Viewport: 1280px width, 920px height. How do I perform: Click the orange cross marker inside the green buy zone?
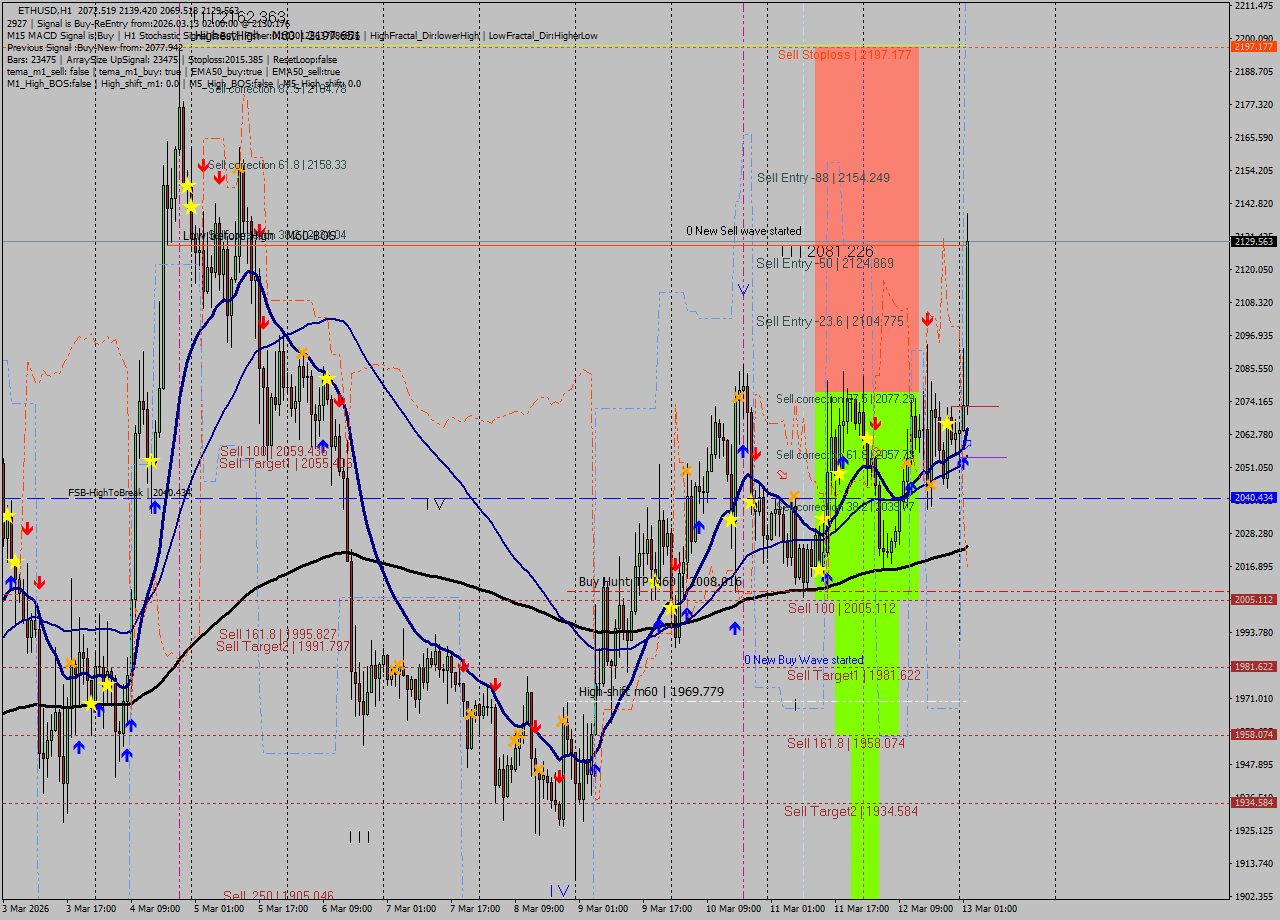pos(905,464)
